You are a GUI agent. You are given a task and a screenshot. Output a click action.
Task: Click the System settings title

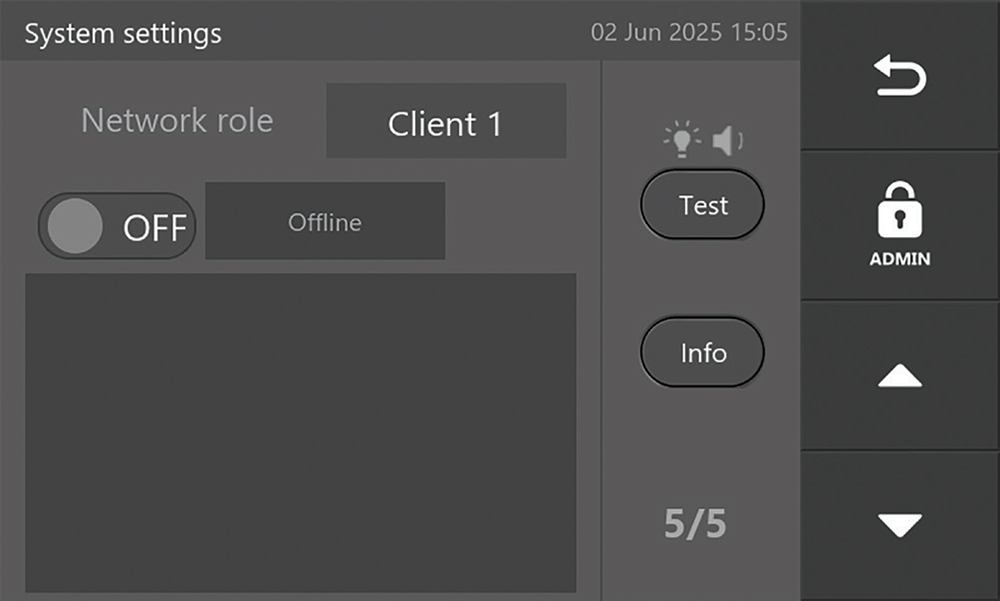tap(123, 33)
